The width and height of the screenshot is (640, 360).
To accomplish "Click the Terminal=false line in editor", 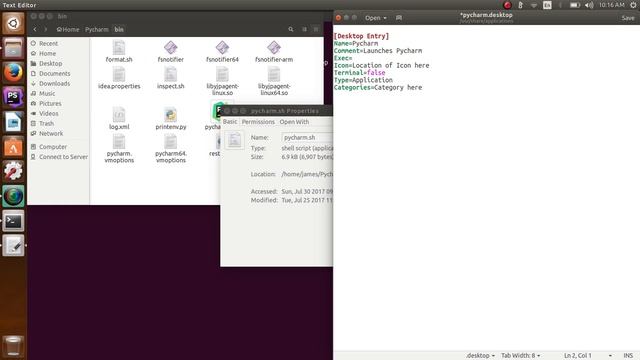I will point(359,73).
